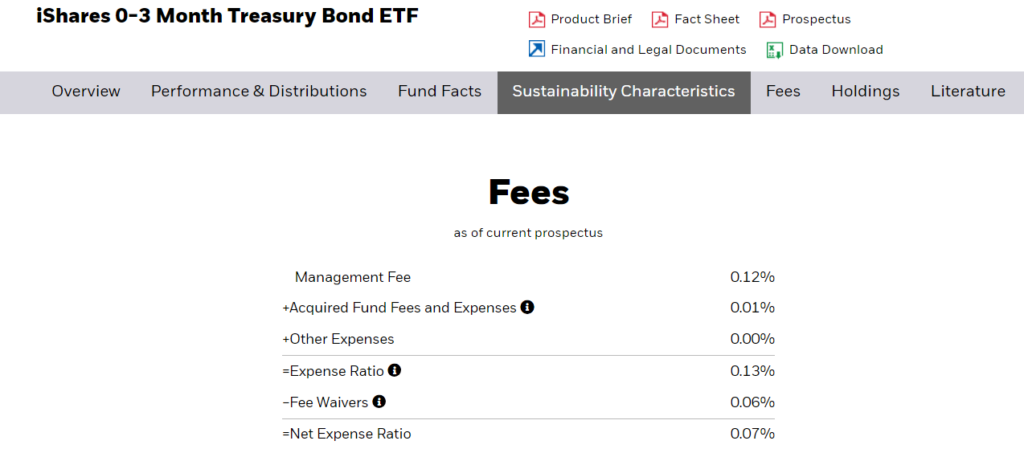
Task: Click the Data Download link
Action: pyautogui.click(x=836, y=49)
